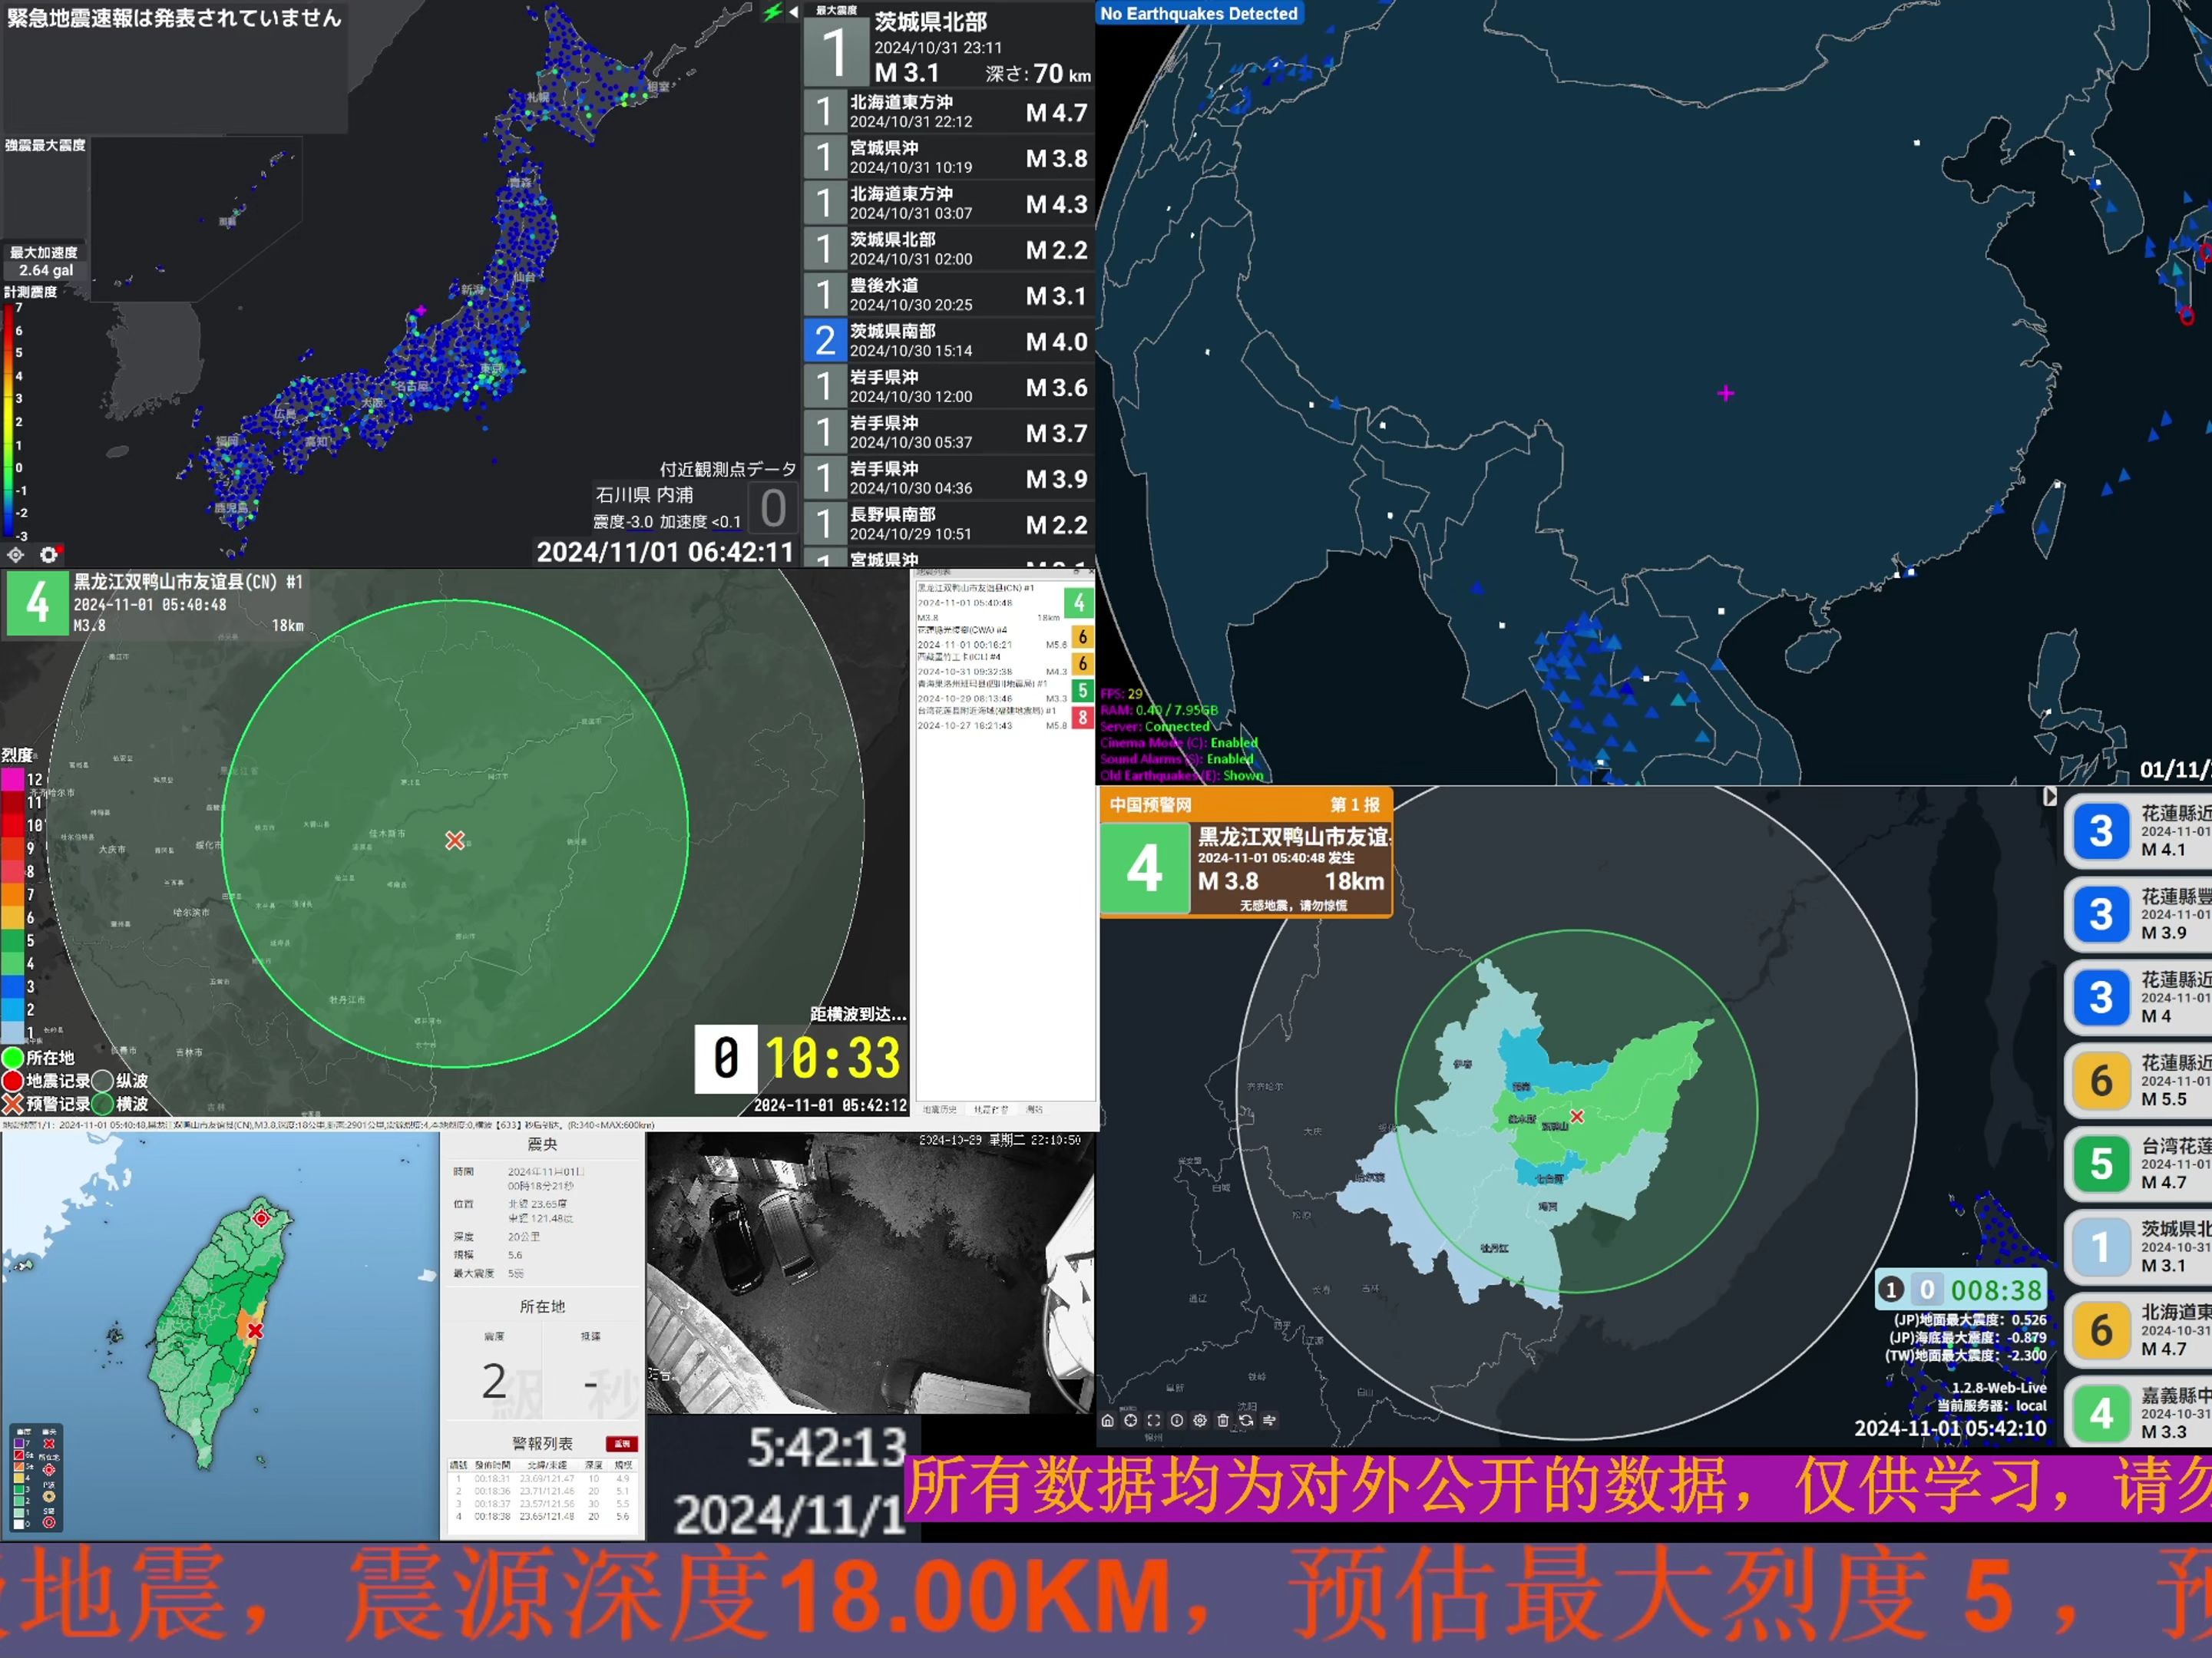Open the 地震预警 tab in the white list panel
Image resolution: width=2212 pixels, height=1658 pixels.
point(991,1109)
